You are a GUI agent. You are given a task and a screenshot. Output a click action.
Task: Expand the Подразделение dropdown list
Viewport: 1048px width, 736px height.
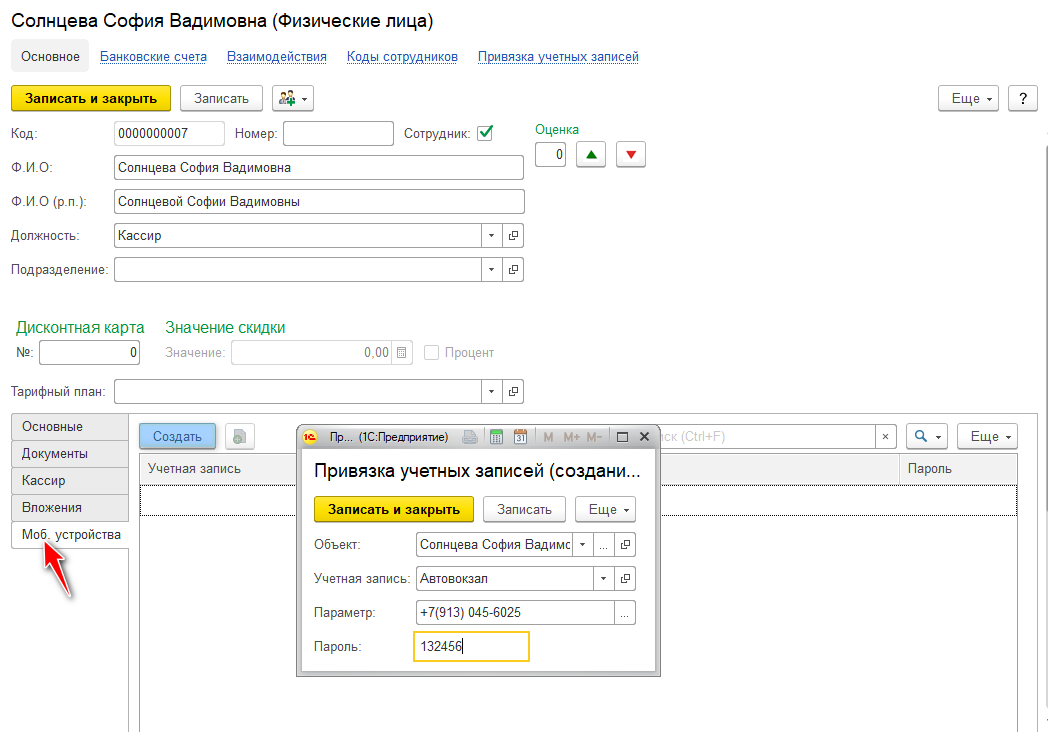(491, 270)
